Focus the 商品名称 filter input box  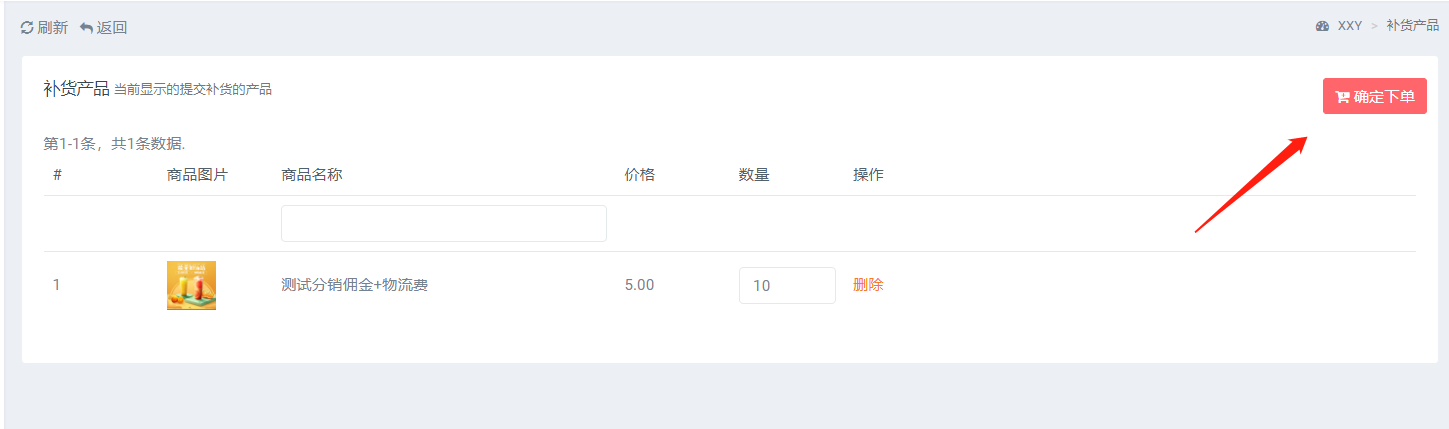tap(444, 223)
